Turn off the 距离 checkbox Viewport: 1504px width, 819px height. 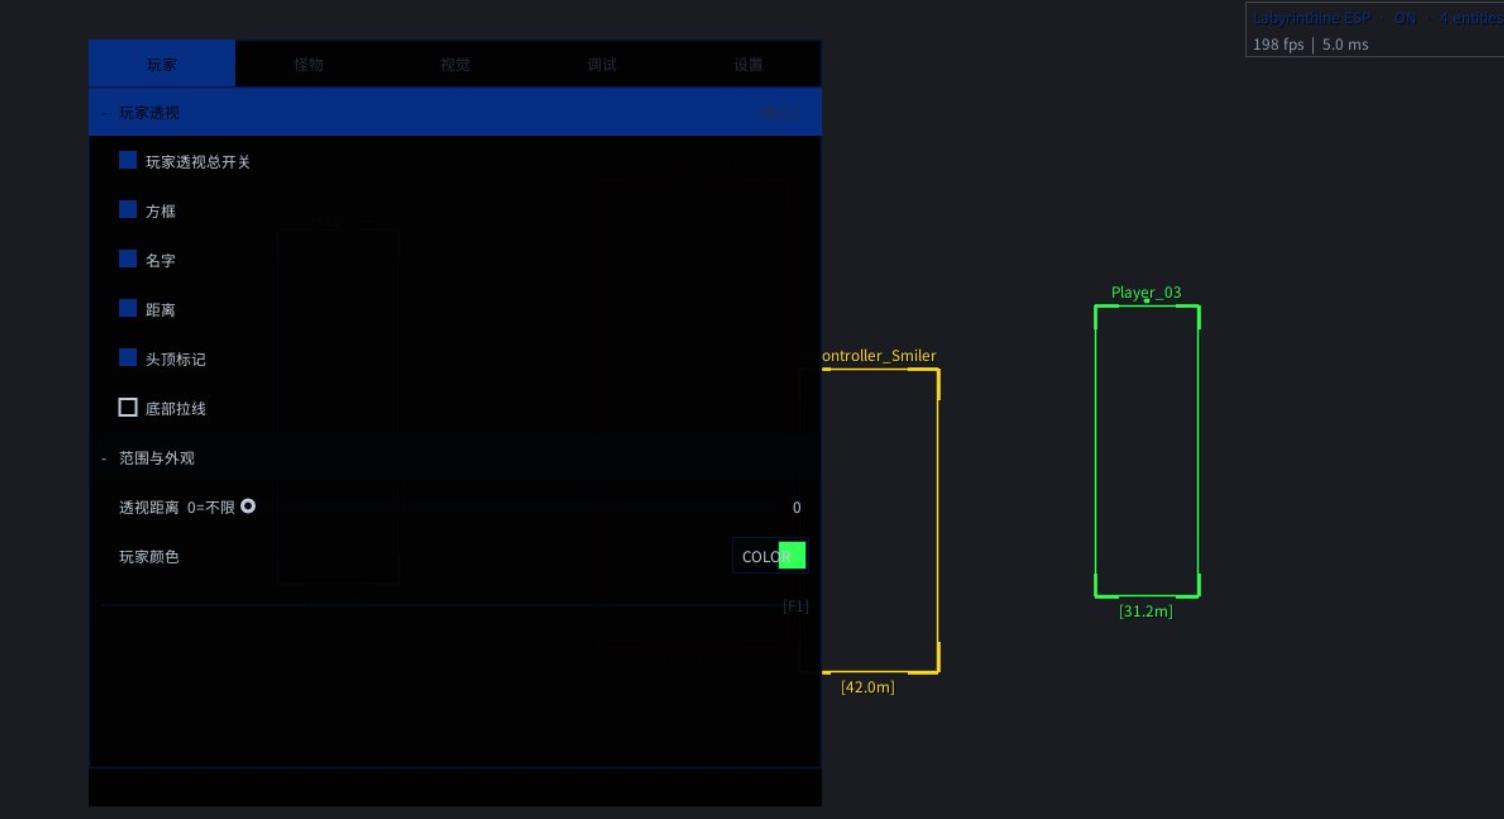128,308
